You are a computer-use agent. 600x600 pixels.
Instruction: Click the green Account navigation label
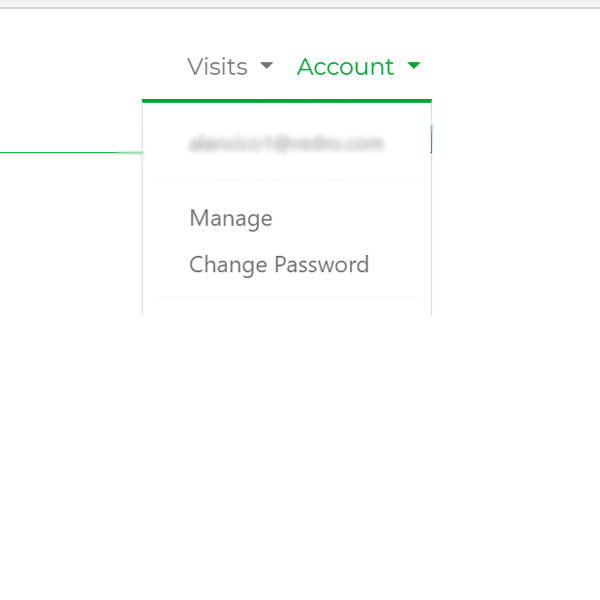point(346,67)
